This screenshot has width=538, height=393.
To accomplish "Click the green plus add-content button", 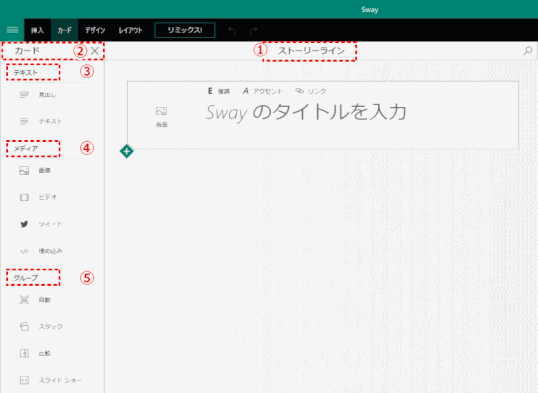I will click(127, 151).
